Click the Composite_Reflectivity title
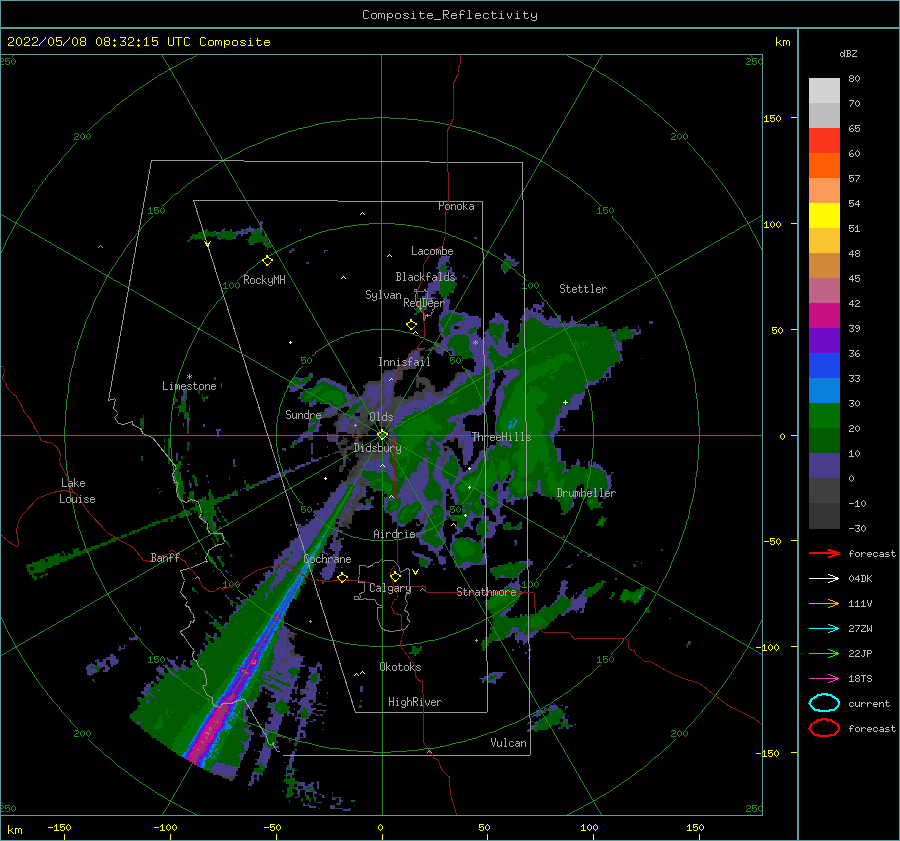The width and height of the screenshot is (900, 841). click(450, 15)
